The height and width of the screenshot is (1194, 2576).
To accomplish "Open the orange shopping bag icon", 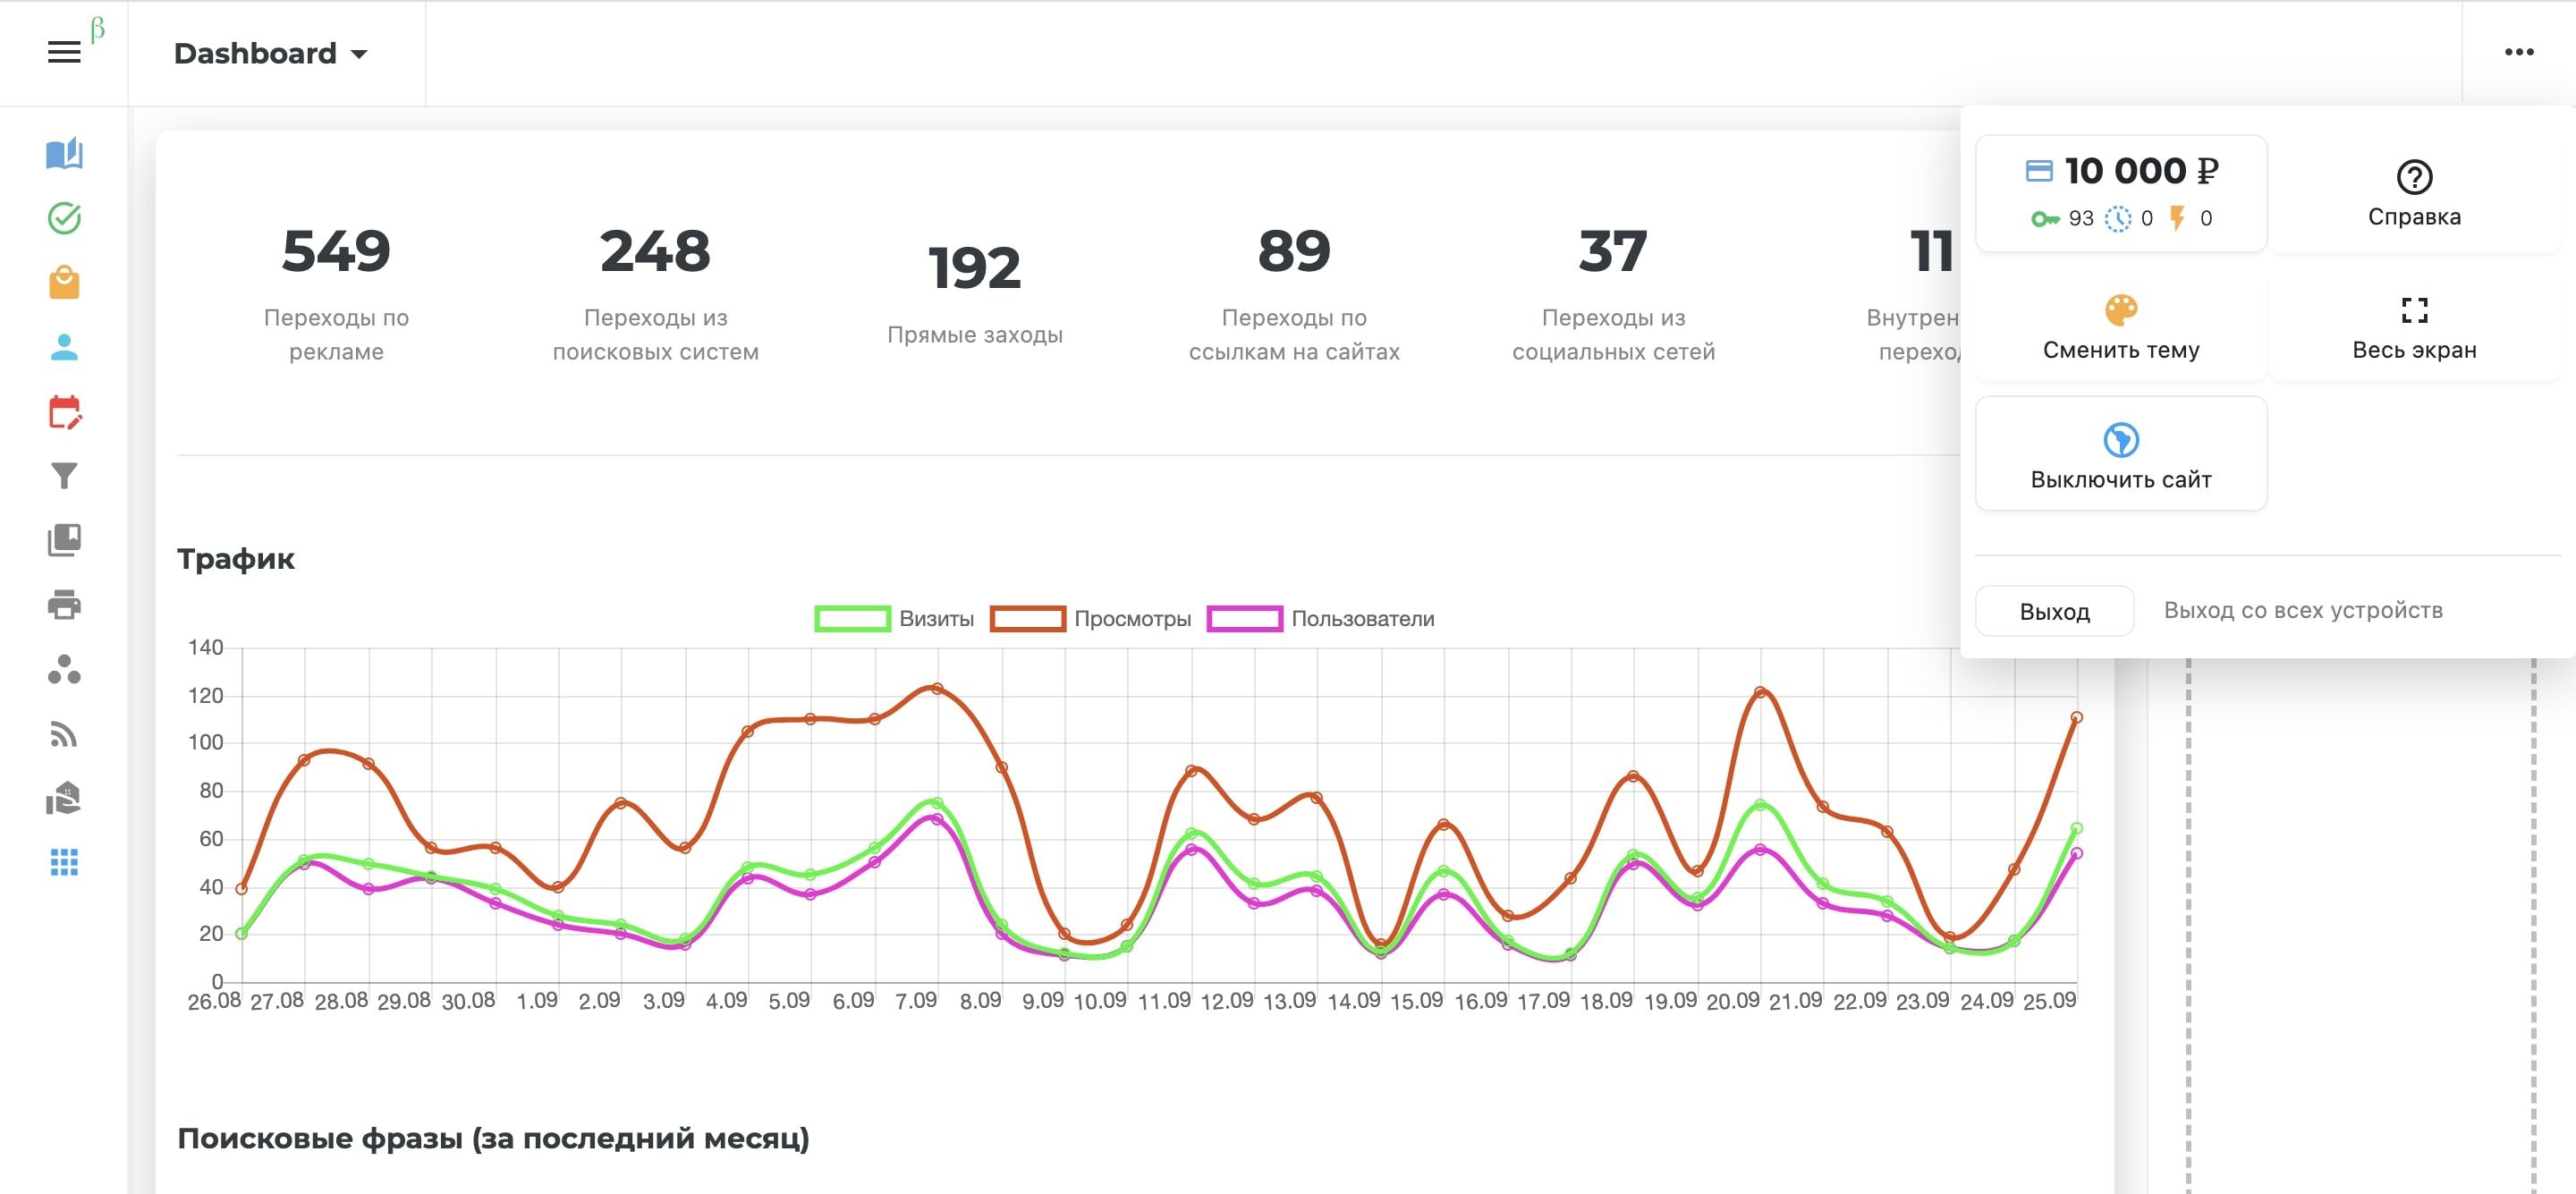I will tap(64, 283).
